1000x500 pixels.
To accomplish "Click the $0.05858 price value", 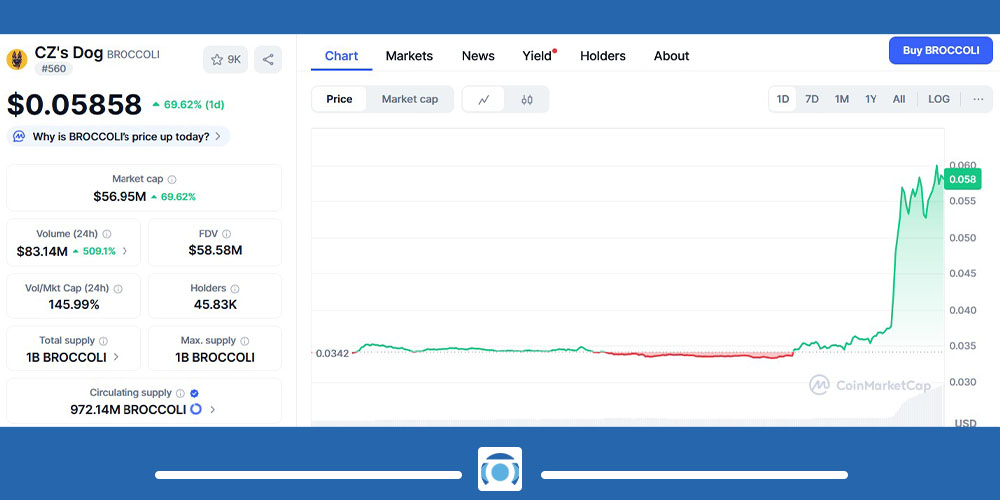I will click(75, 105).
